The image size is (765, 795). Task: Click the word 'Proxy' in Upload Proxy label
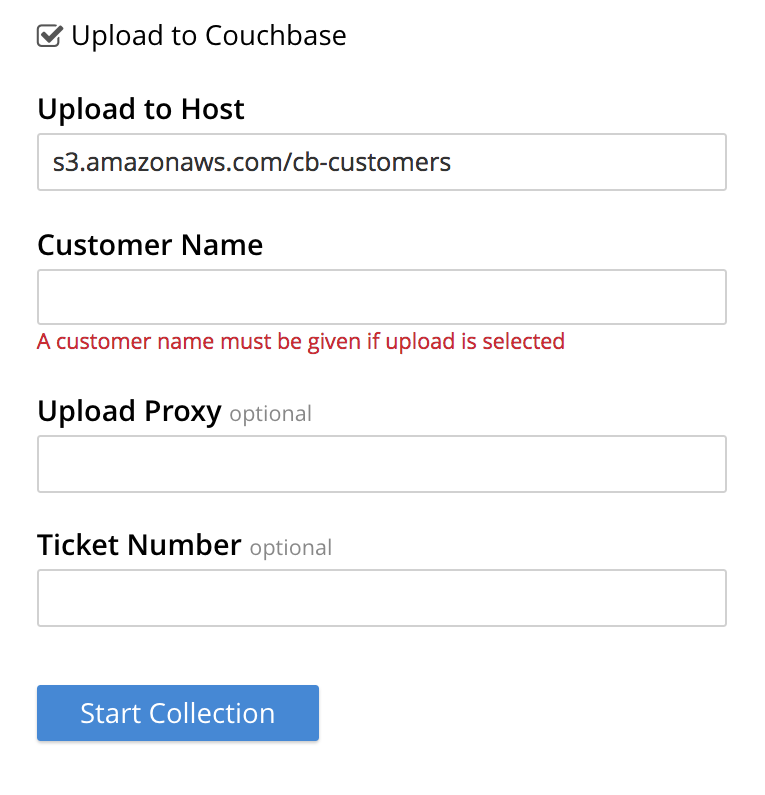[x=182, y=411]
